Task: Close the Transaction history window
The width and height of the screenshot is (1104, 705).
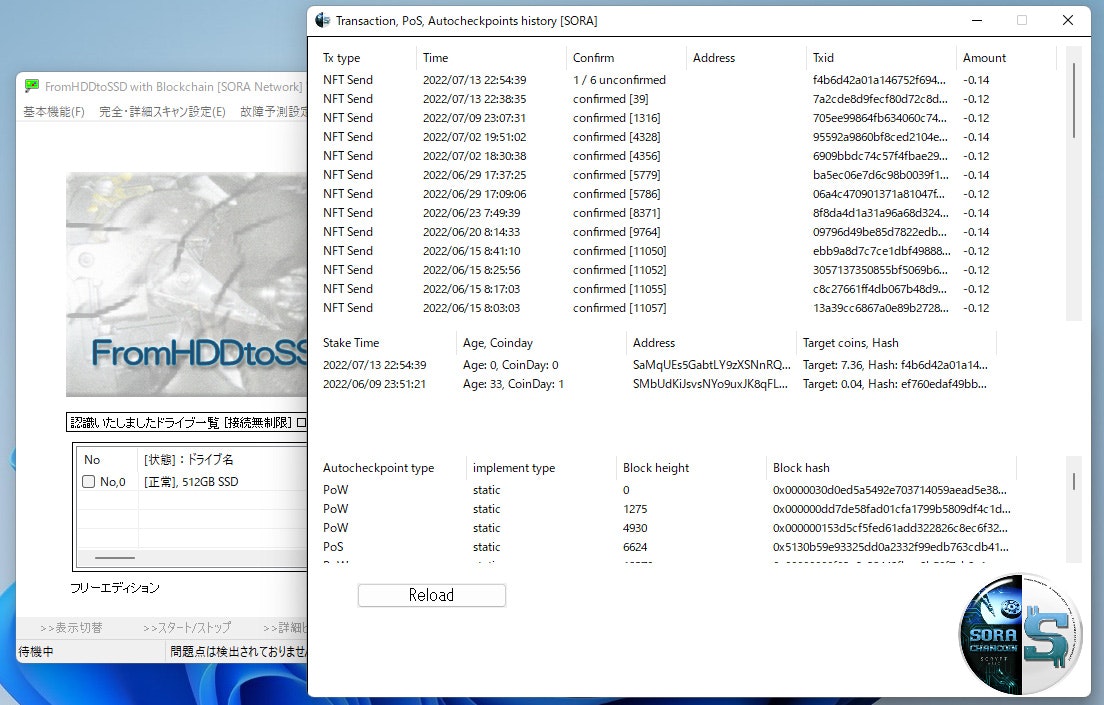Action: pos(1068,20)
